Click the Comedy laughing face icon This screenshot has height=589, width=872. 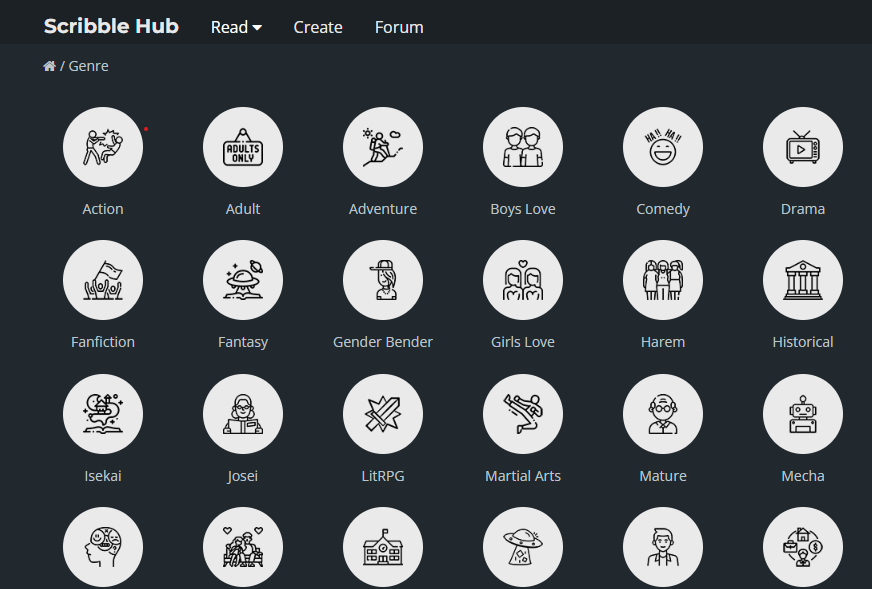click(663, 148)
